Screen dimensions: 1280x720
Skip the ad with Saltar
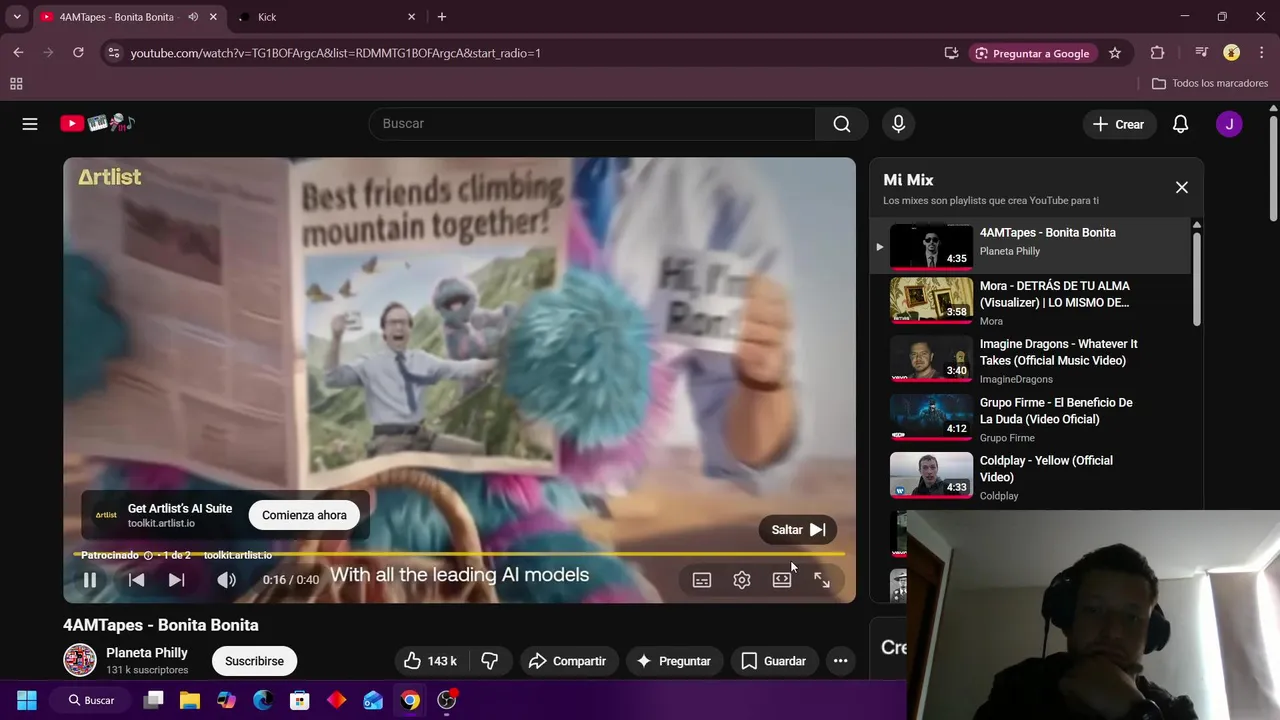[x=798, y=530]
